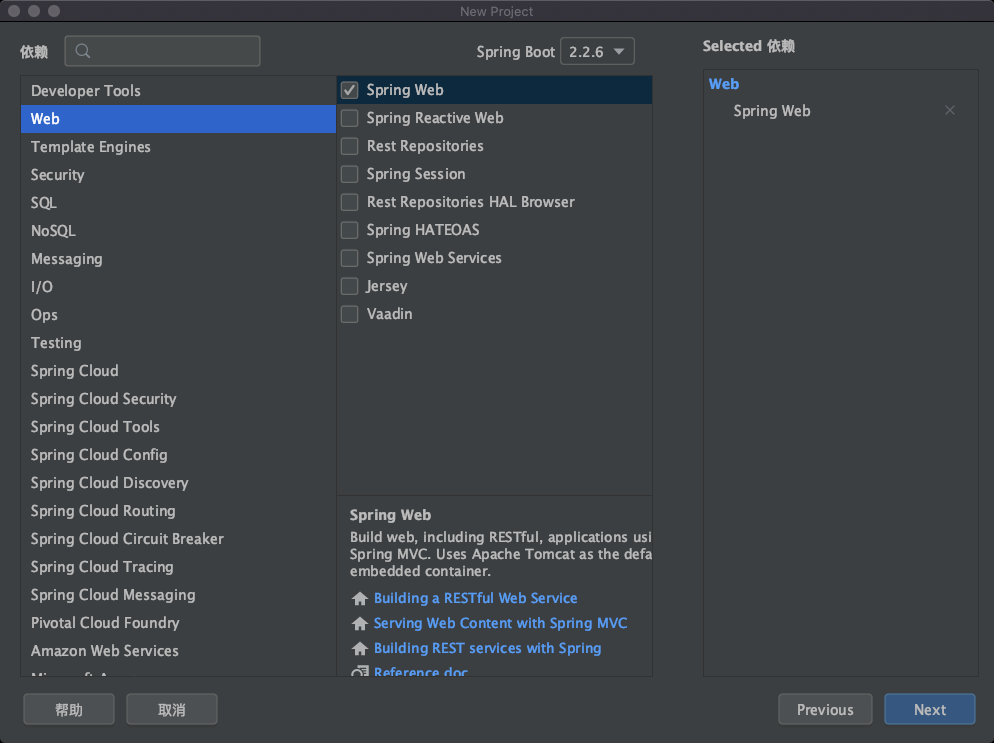Remove Spring Web using the X icon
Viewport: 994px width, 743px height.
pyautogui.click(x=950, y=111)
